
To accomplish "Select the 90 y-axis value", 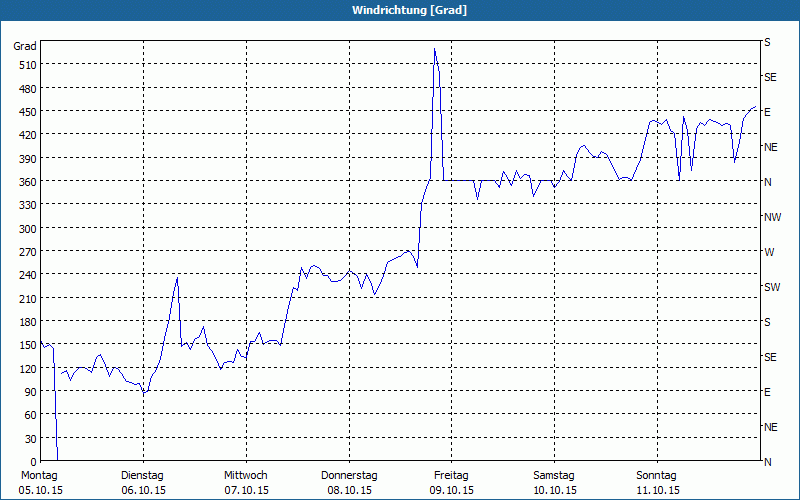I will pyautogui.click(x=31, y=392).
